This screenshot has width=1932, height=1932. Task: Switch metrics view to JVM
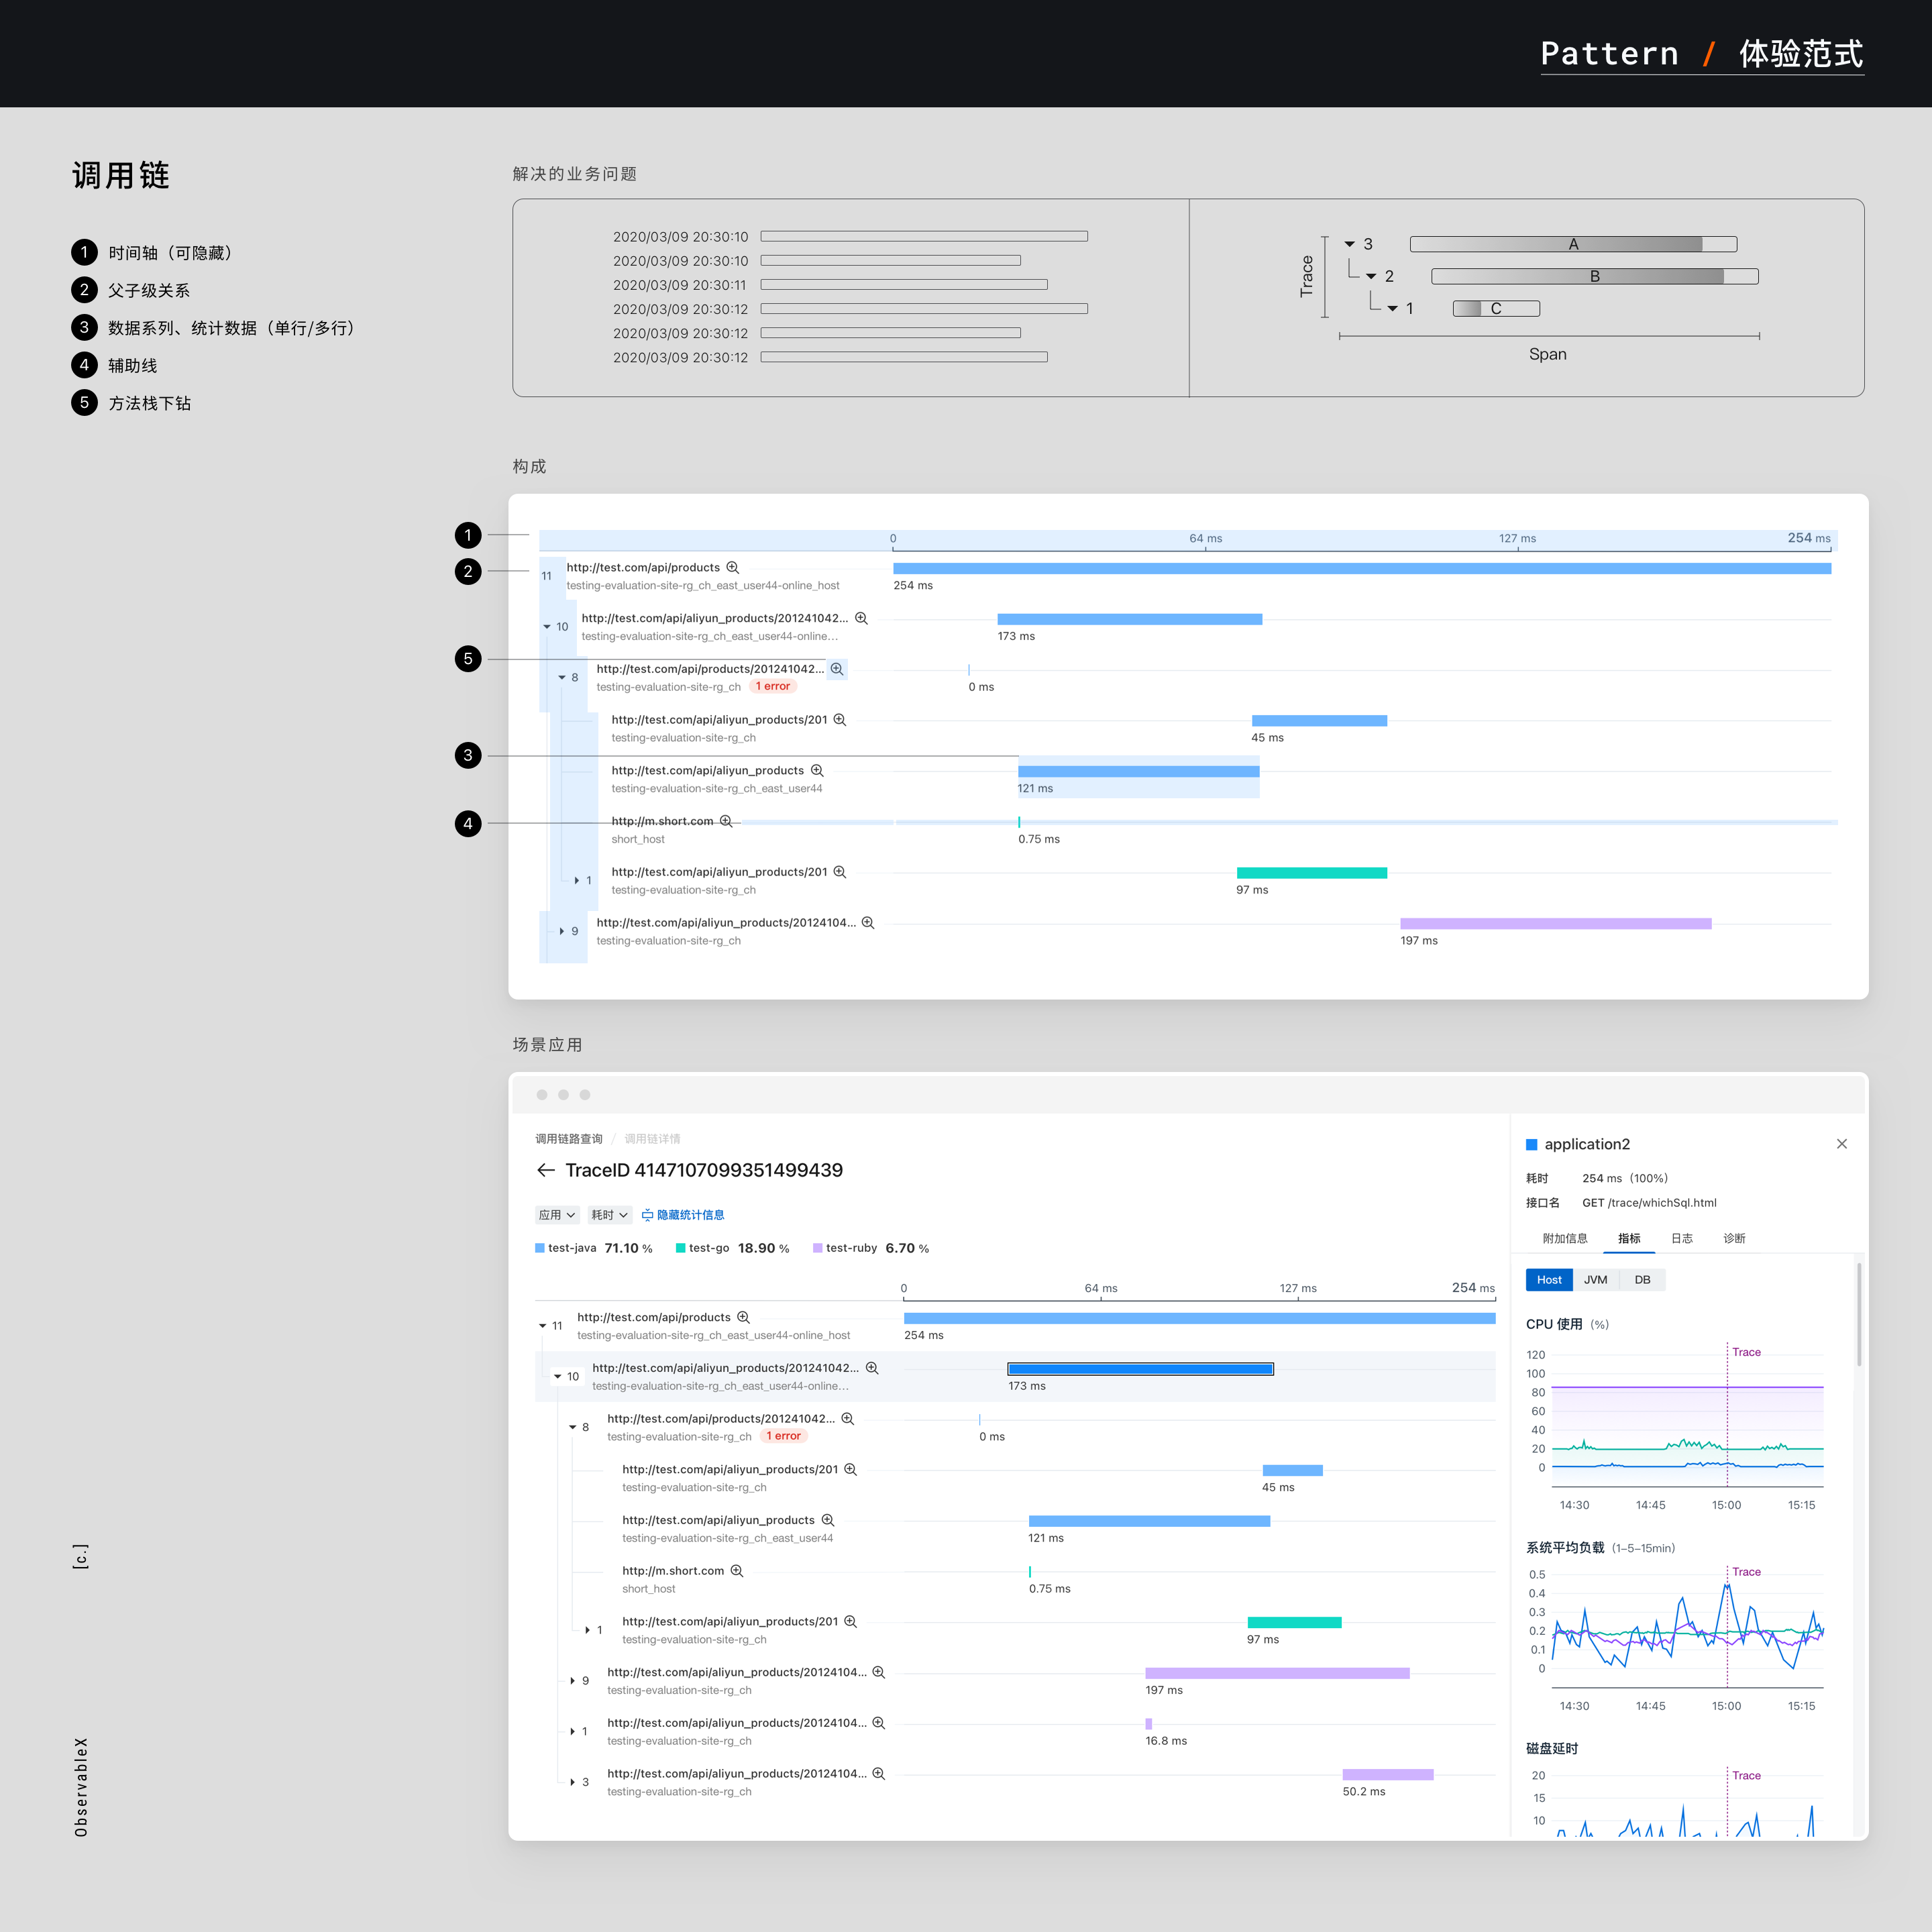click(1595, 1280)
